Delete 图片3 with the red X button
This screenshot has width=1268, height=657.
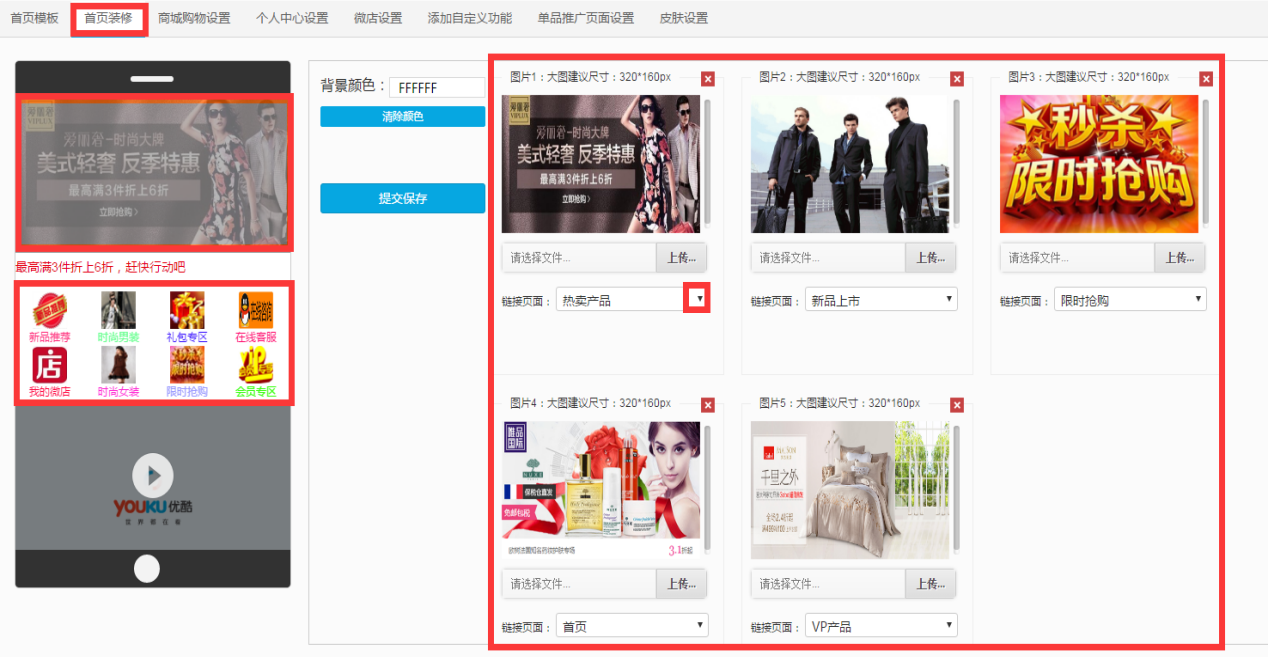point(1206,79)
